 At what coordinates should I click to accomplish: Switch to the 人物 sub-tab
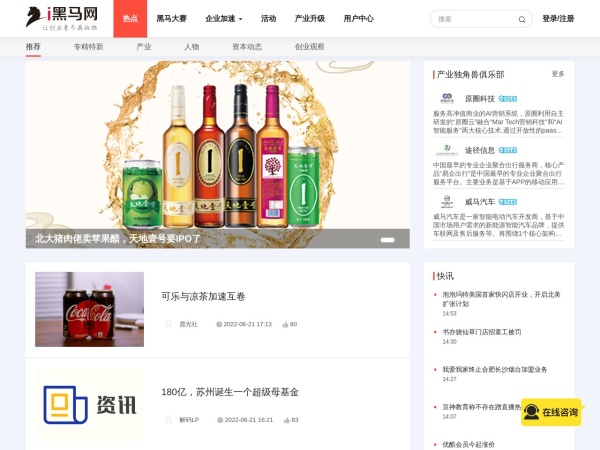[192, 47]
